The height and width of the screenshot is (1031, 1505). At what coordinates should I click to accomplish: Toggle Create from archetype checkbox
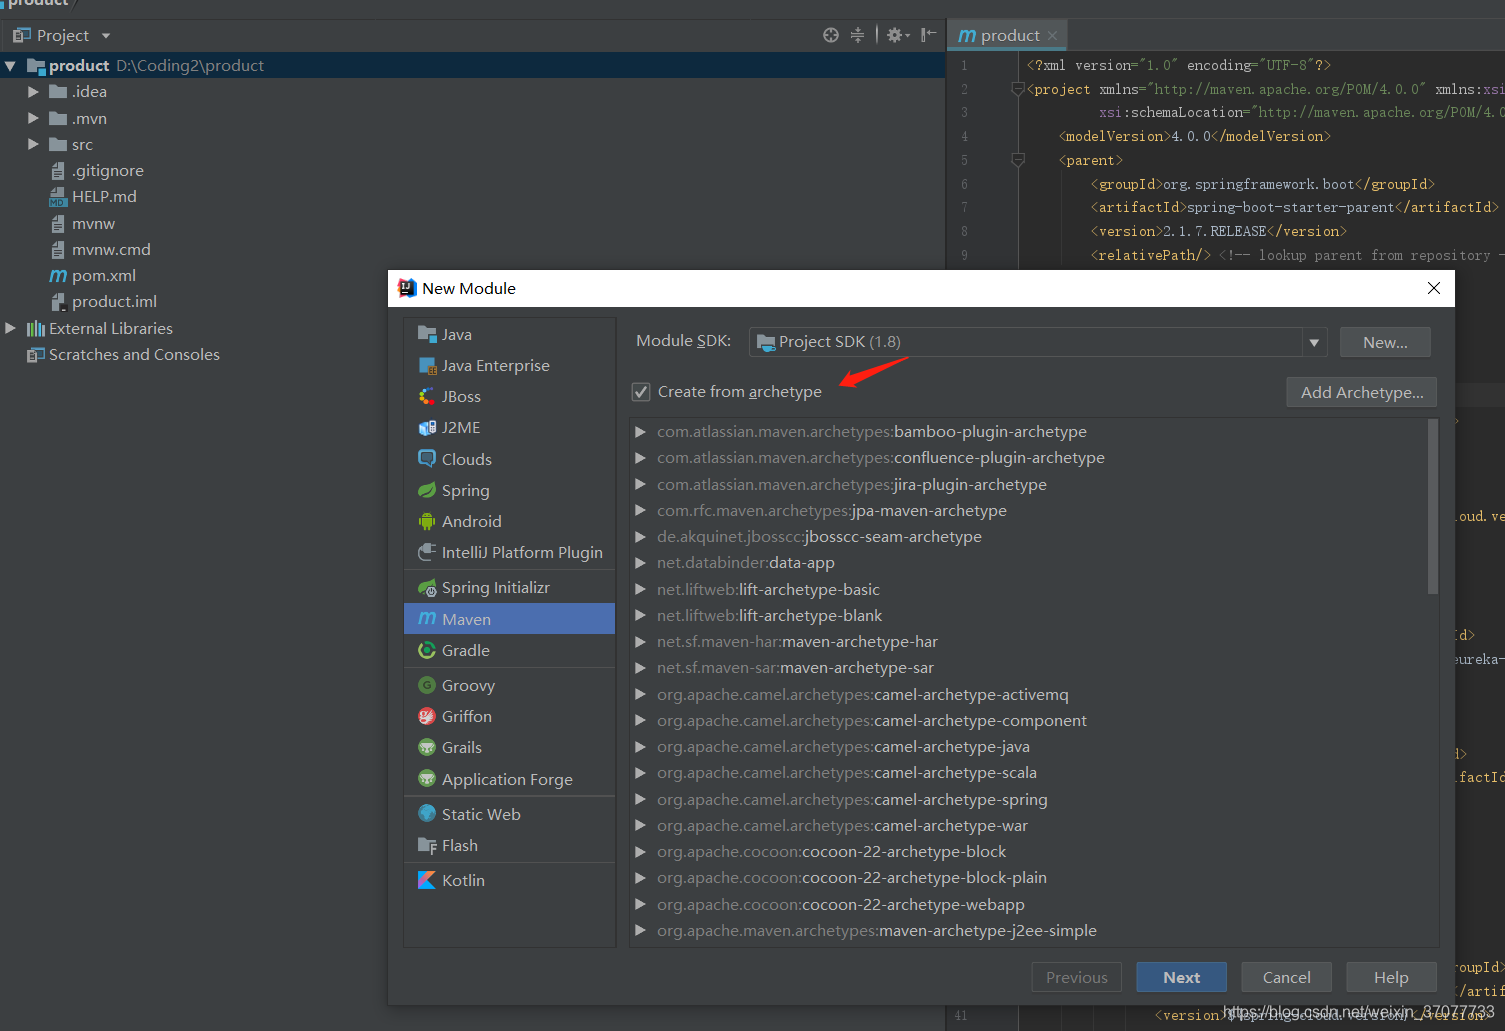click(641, 392)
